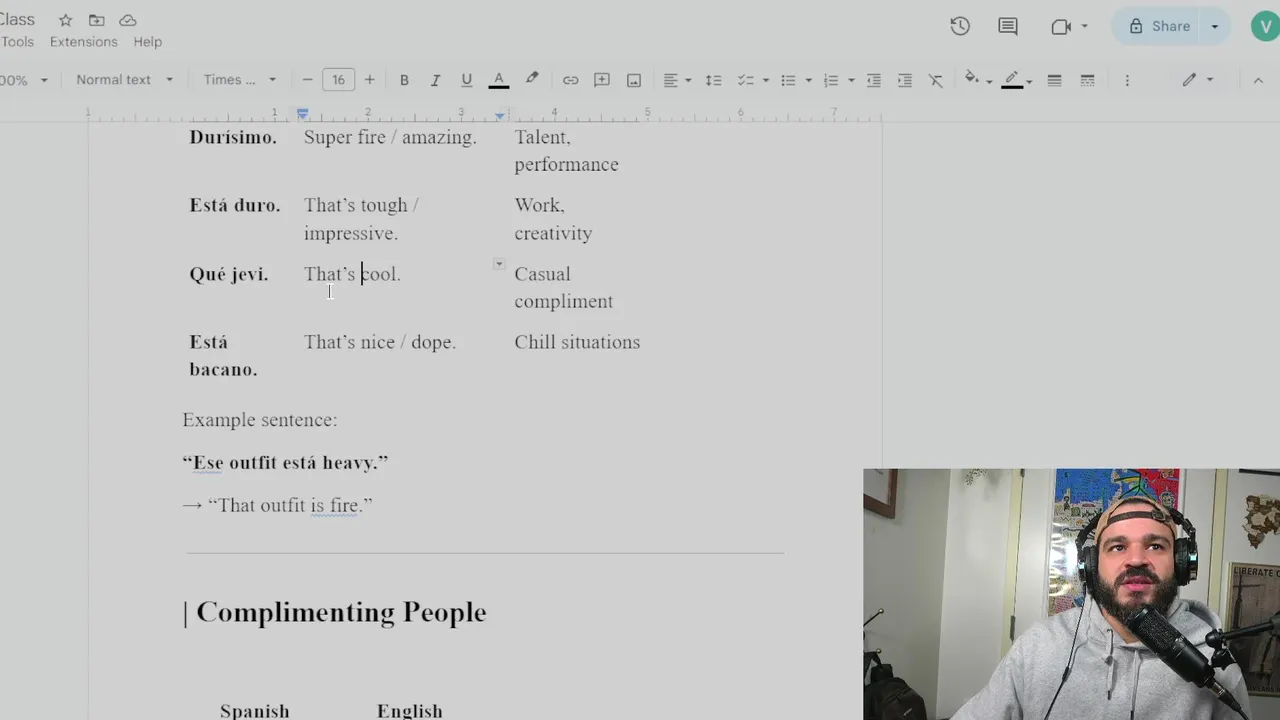Check cloud save status icon
The image size is (1280, 720).
pos(128,20)
